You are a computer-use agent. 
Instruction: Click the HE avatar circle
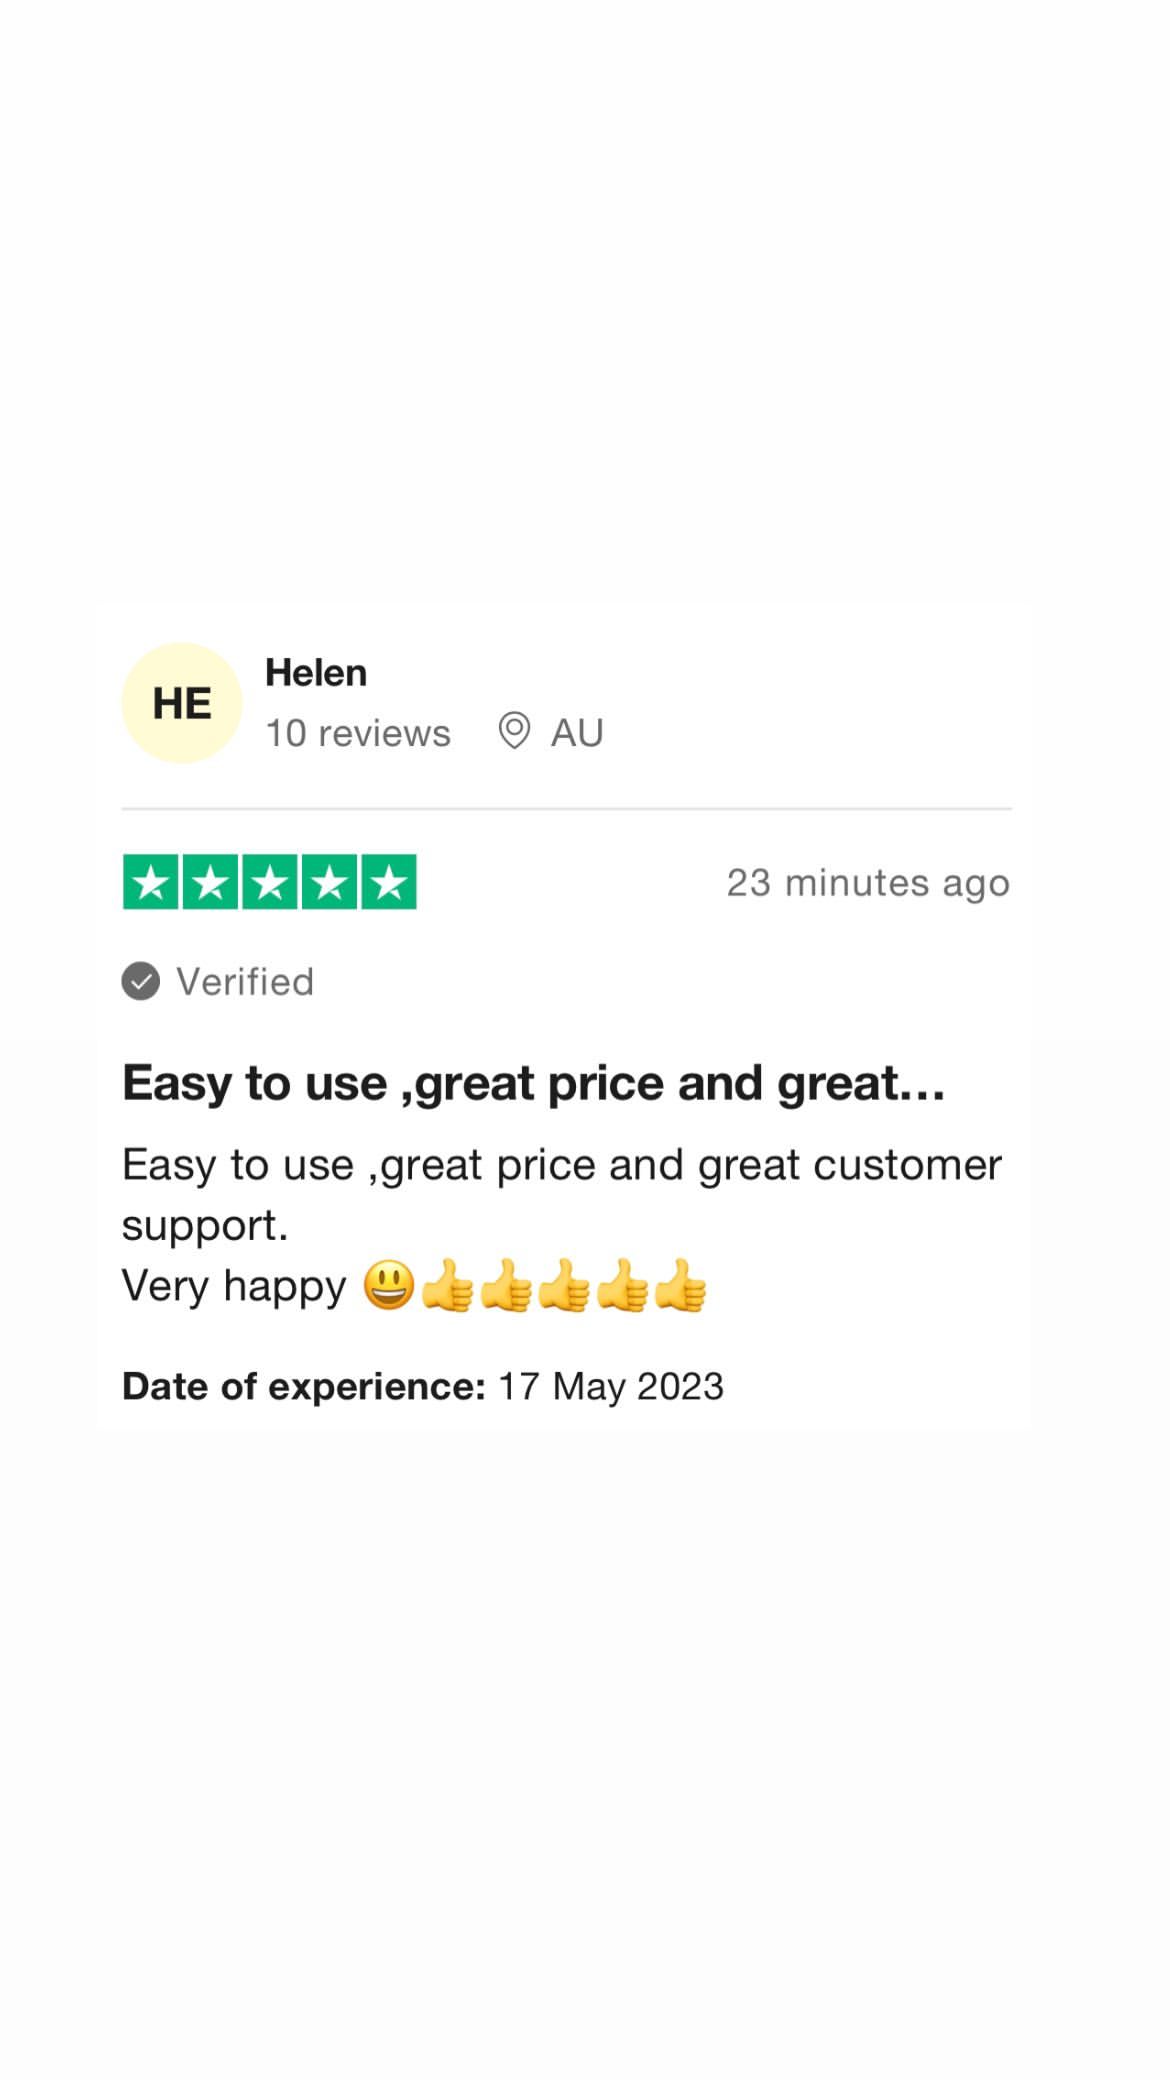[181, 703]
